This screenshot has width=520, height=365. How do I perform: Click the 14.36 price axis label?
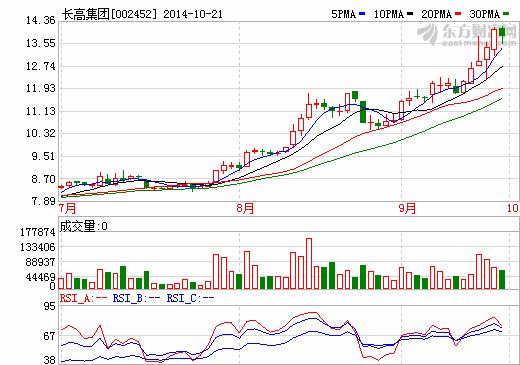coord(40,21)
